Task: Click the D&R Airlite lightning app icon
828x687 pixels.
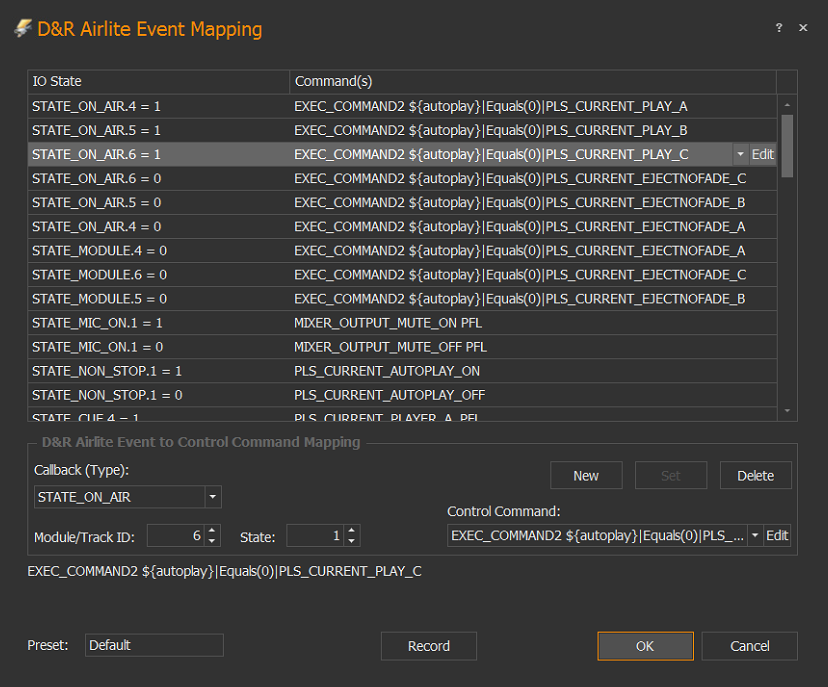Action: 22,29
